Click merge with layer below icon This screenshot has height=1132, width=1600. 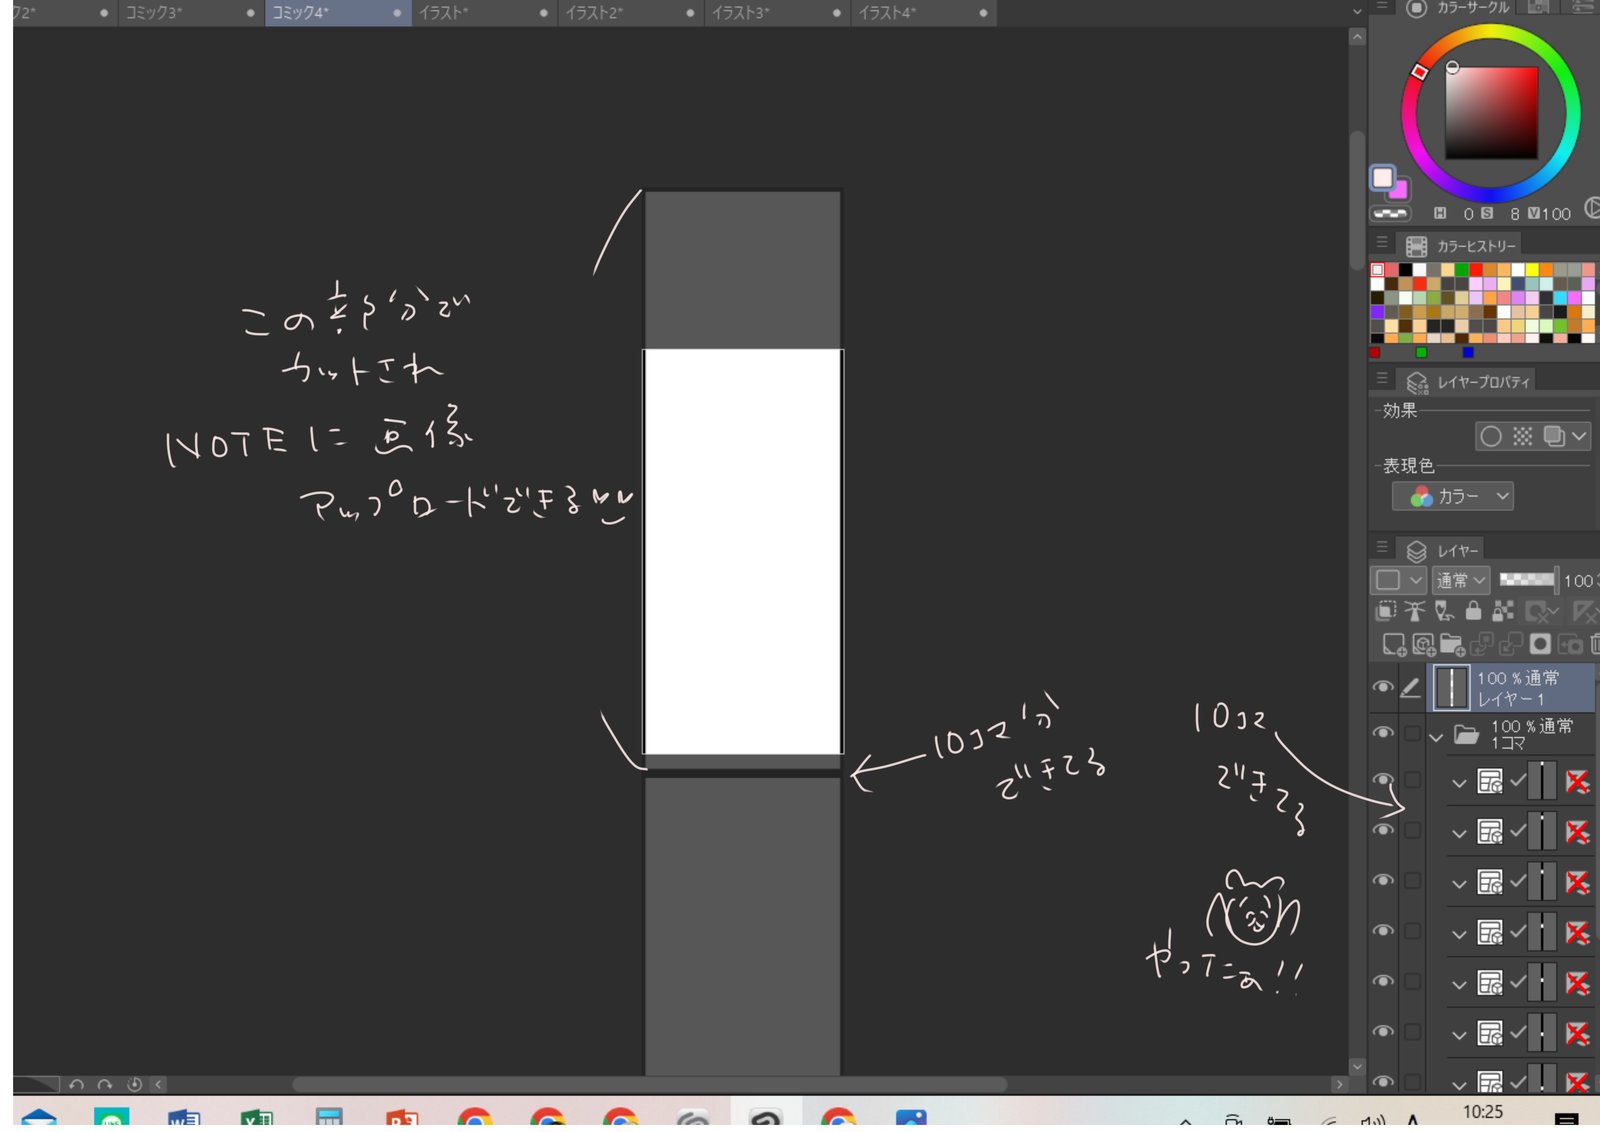pos(1510,644)
